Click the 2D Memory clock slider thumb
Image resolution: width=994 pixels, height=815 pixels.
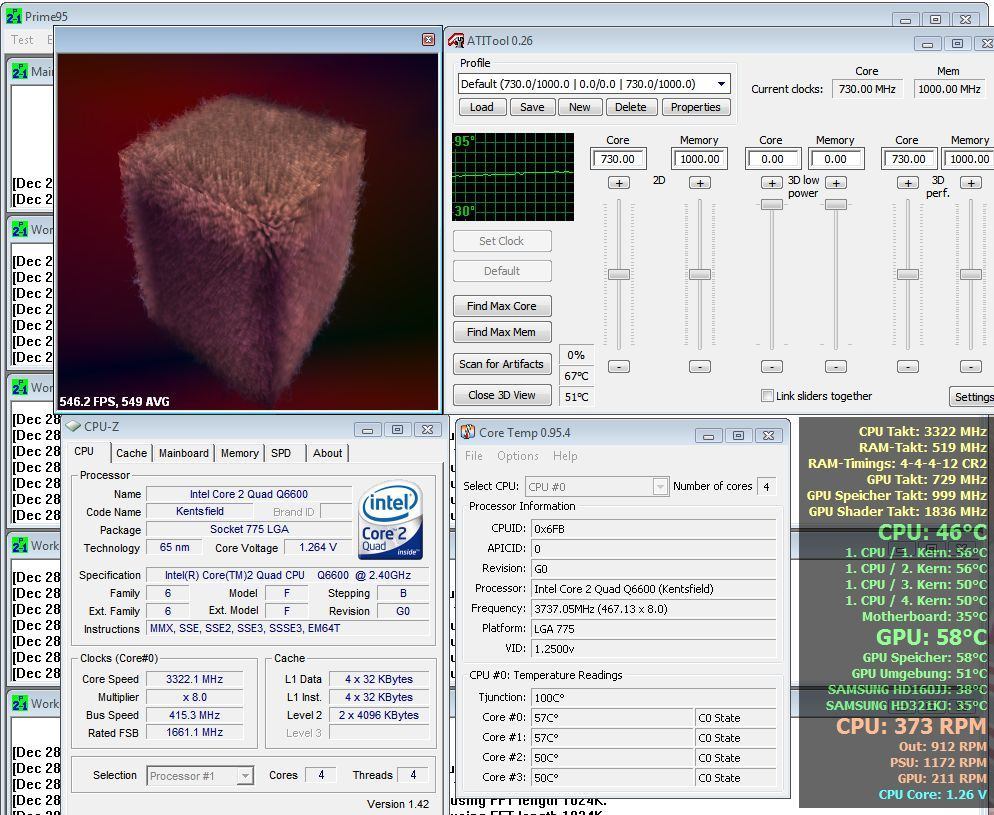pyautogui.click(x=700, y=274)
